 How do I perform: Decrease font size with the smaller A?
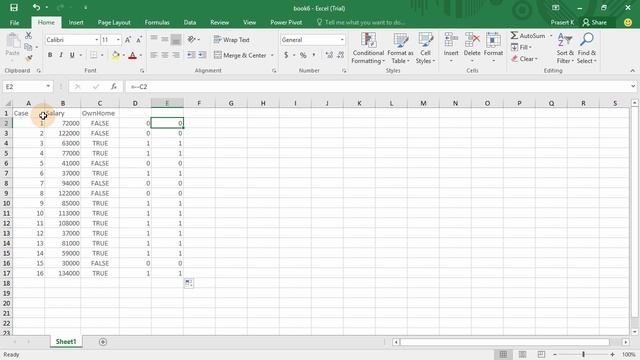(139, 40)
